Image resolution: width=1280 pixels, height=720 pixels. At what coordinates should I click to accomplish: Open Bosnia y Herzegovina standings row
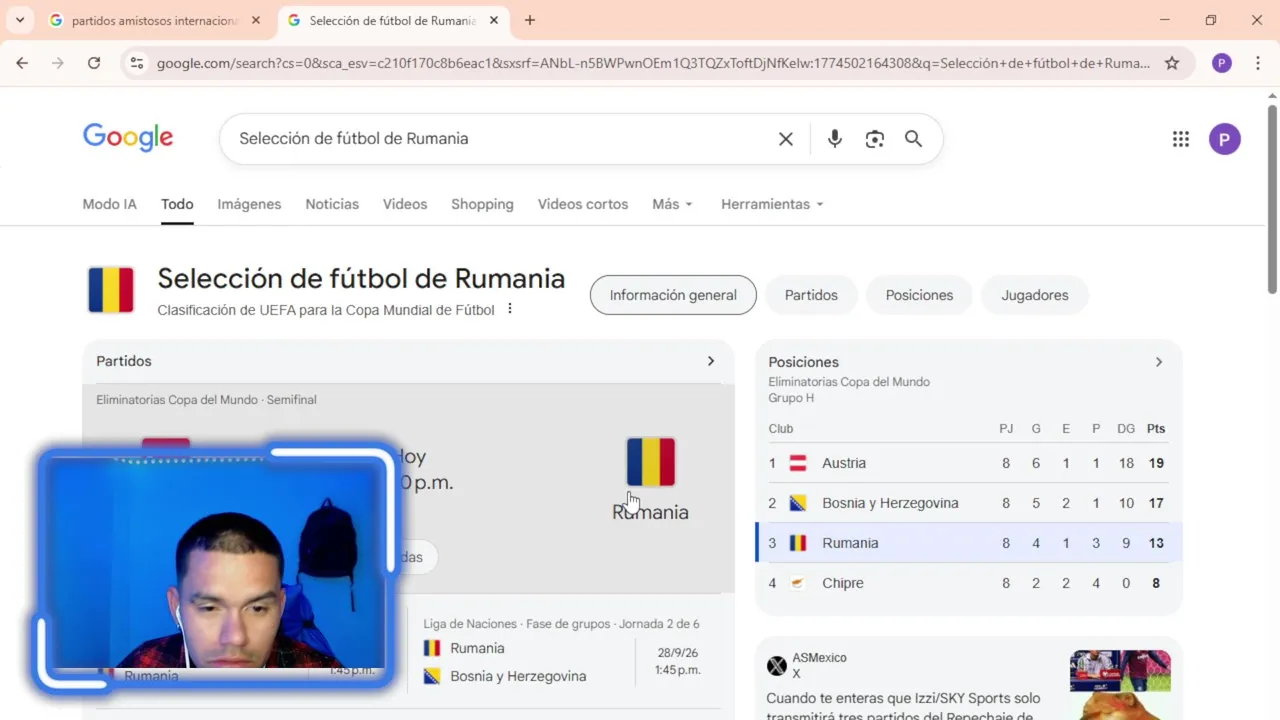click(x=969, y=503)
